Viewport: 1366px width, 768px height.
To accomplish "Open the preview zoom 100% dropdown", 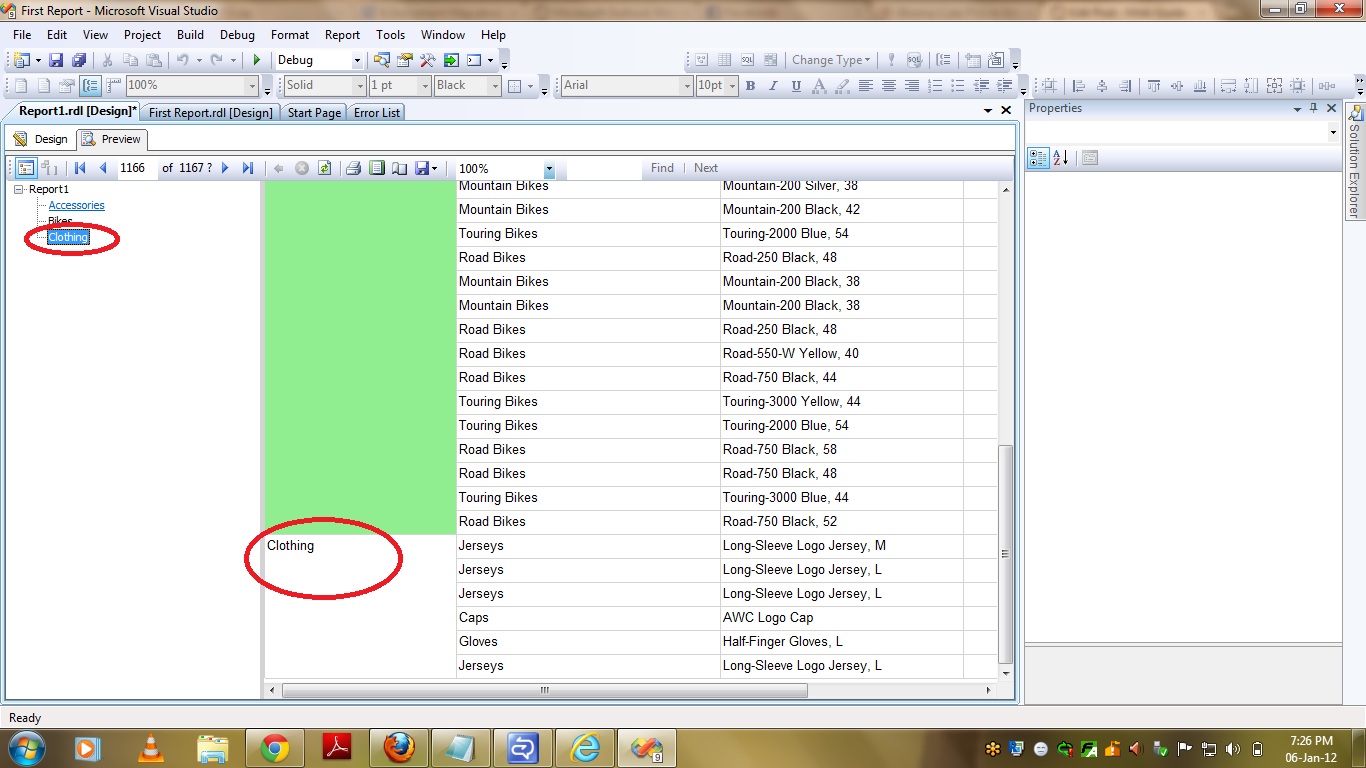I will click(549, 169).
